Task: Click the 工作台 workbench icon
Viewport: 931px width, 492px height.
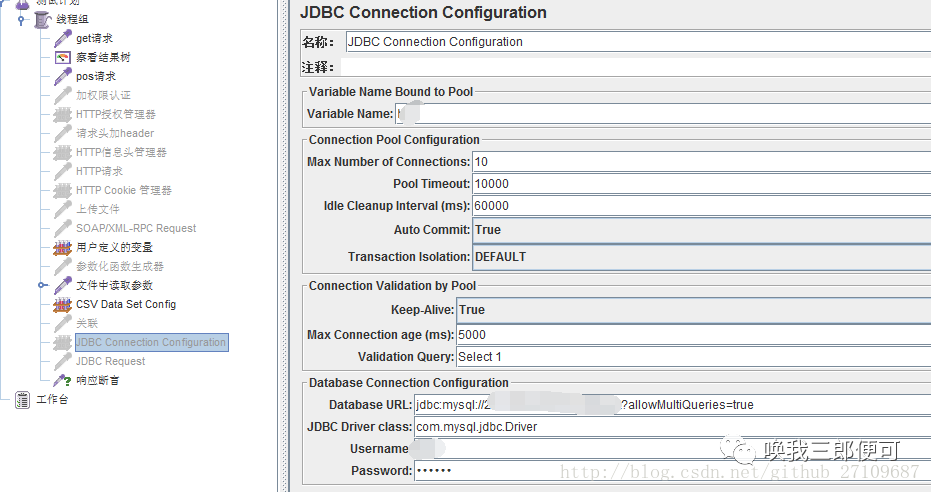Action: click(x=22, y=400)
